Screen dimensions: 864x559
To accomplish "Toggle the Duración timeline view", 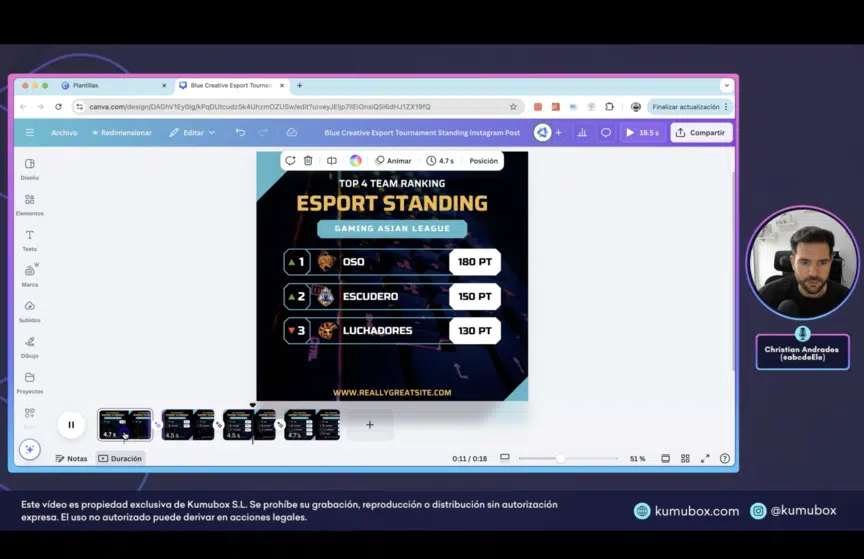I will click(120, 458).
